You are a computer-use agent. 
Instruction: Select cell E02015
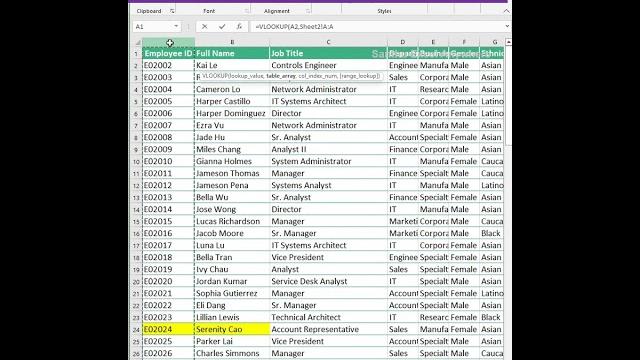pos(168,221)
